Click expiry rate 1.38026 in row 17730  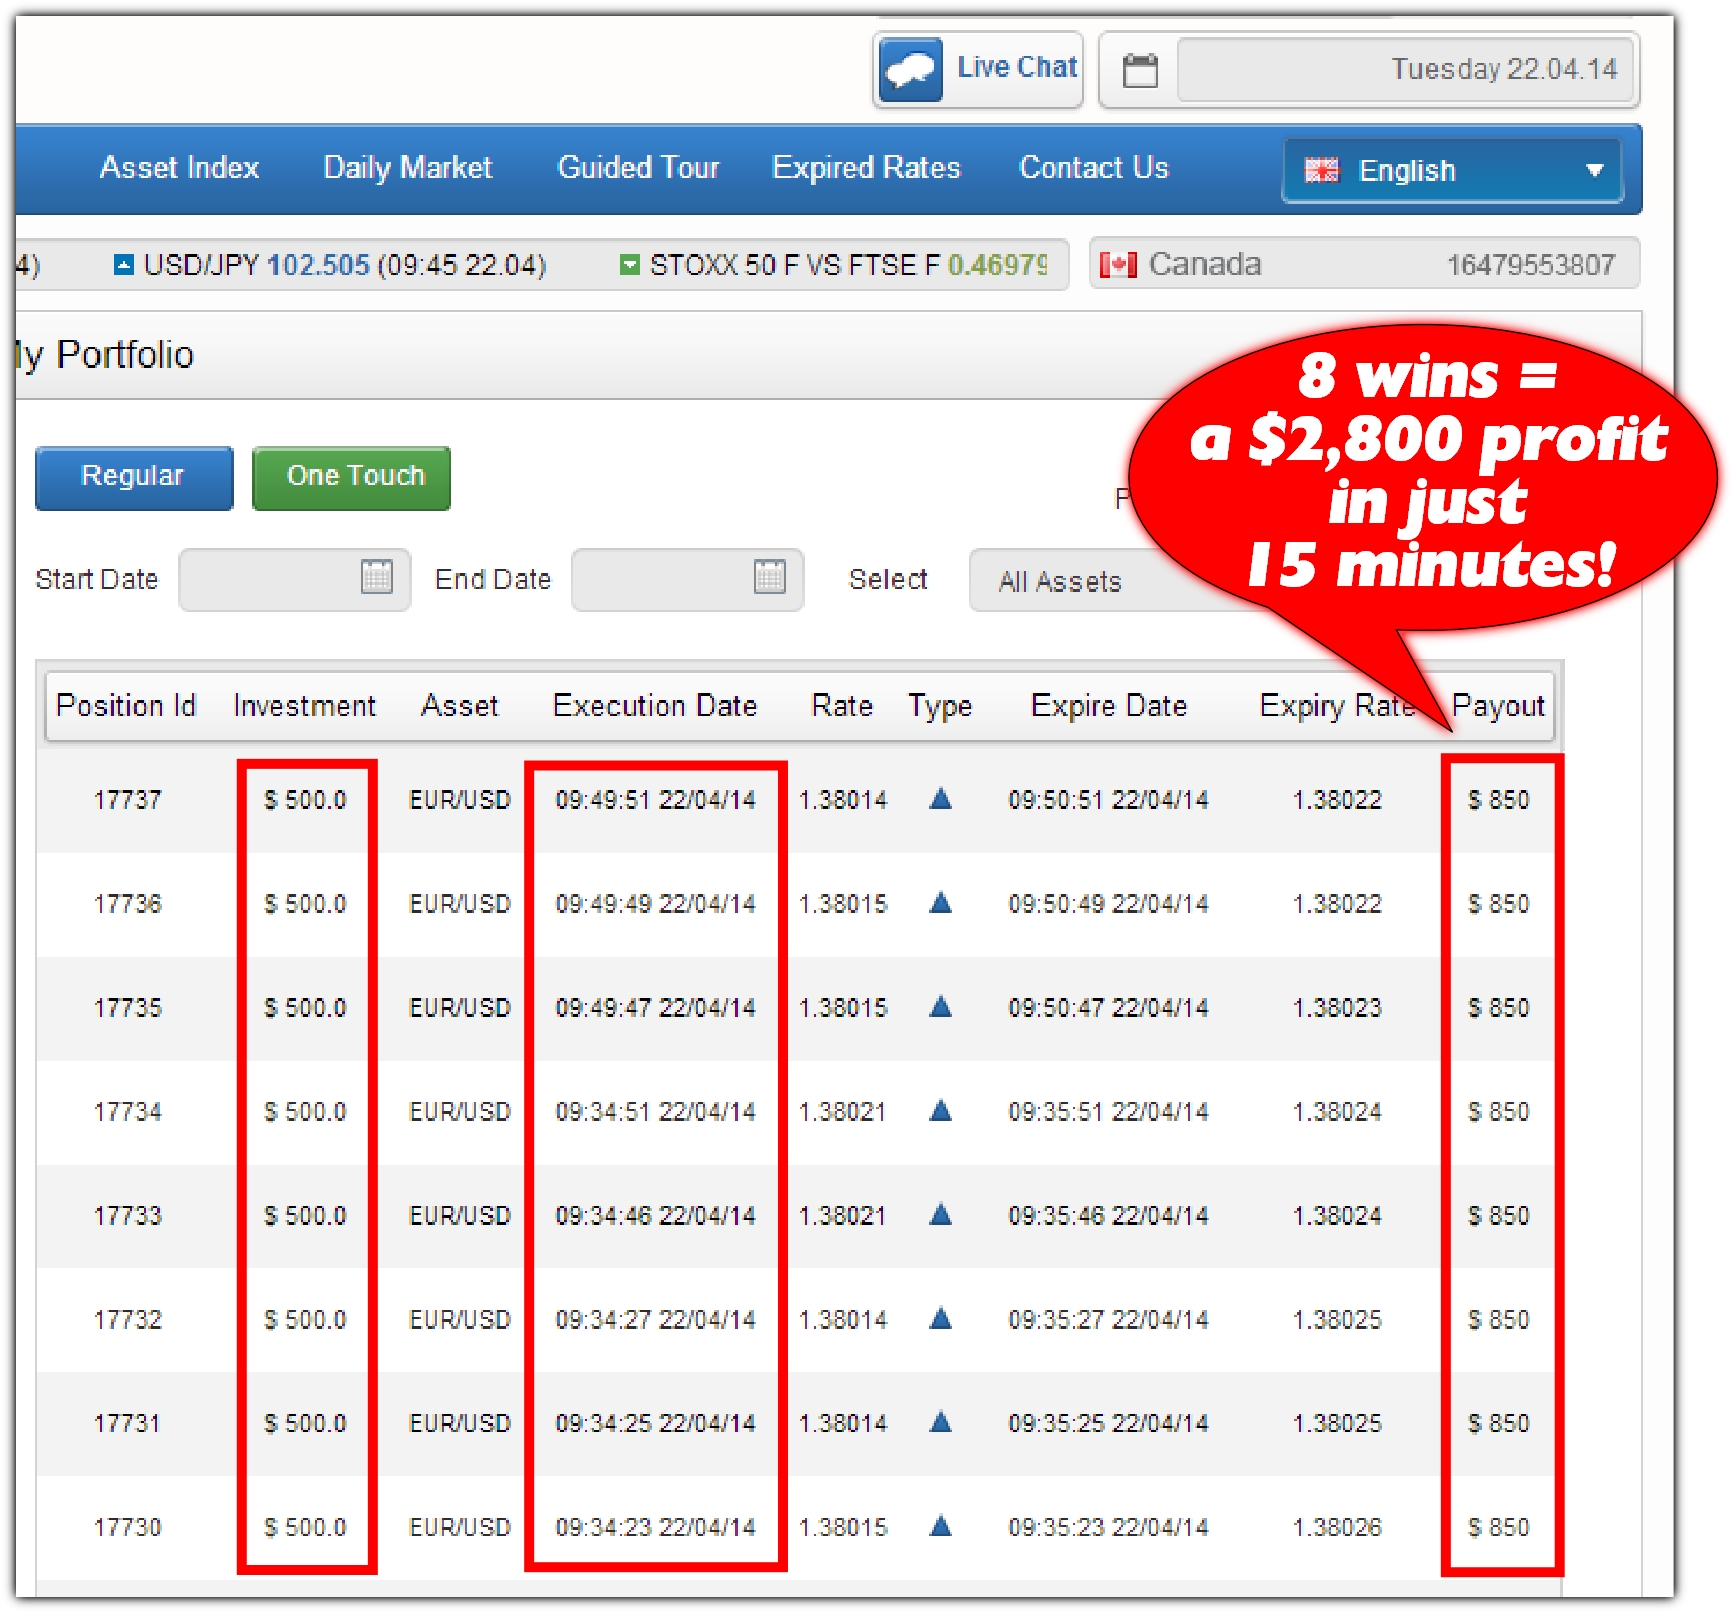[1337, 1527]
